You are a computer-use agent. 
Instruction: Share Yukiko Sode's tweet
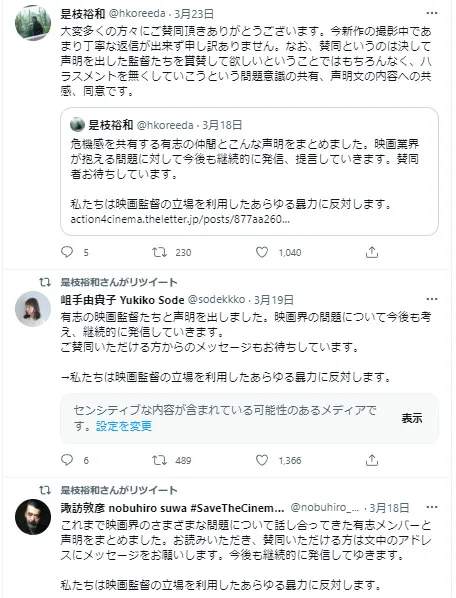[372, 460]
